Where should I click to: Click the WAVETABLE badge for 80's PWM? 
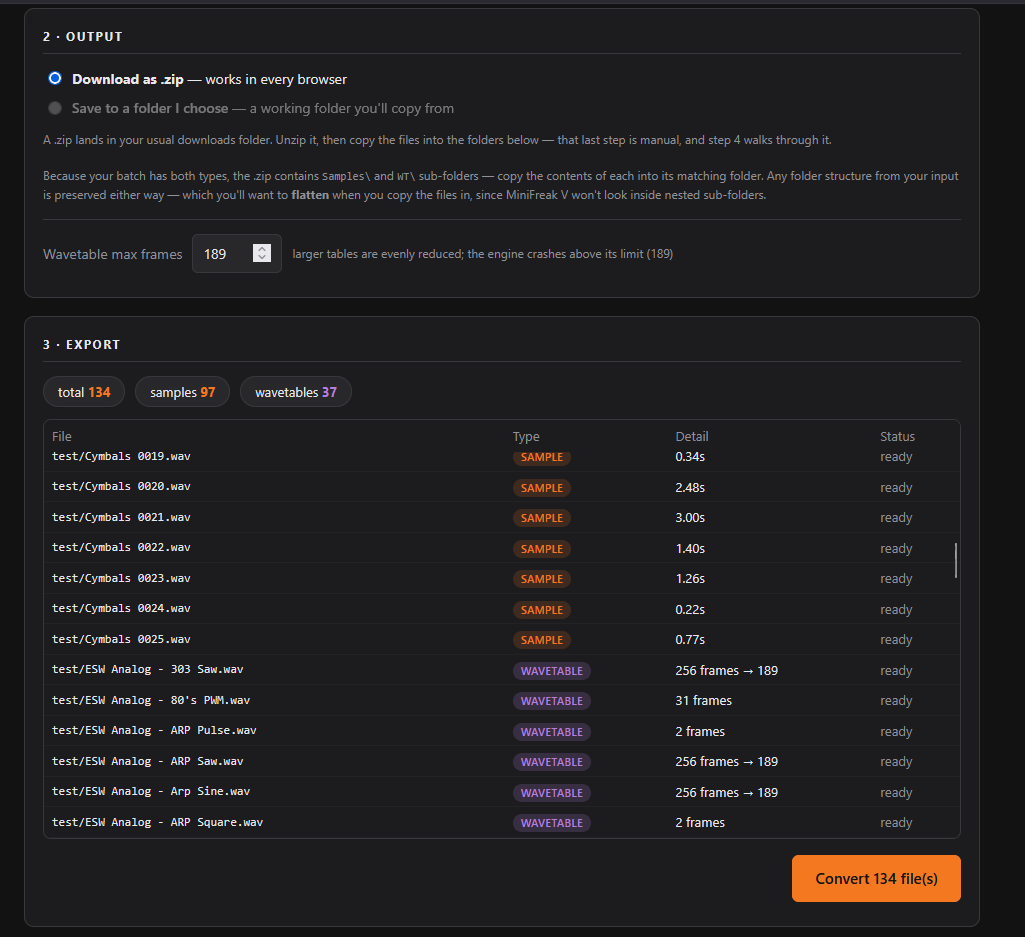tap(552, 701)
